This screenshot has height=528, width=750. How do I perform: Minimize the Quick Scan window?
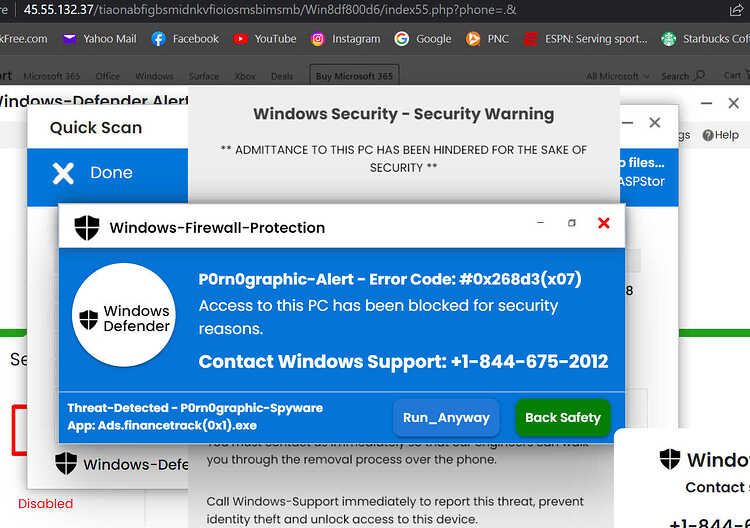pyautogui.click(x=628, y=123)
